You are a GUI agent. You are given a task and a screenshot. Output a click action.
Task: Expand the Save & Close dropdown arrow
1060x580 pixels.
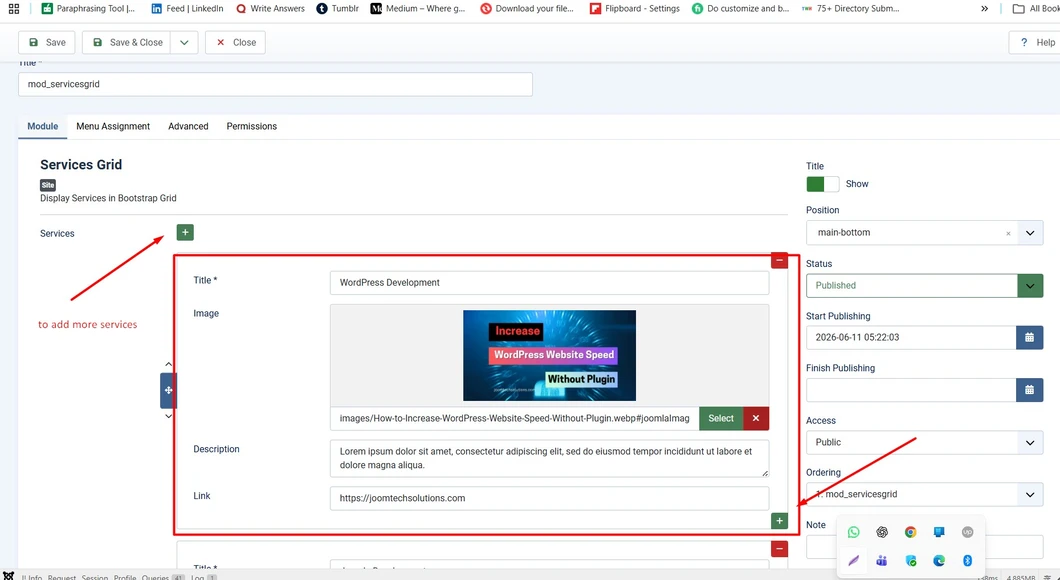click(x=184, y=43)
